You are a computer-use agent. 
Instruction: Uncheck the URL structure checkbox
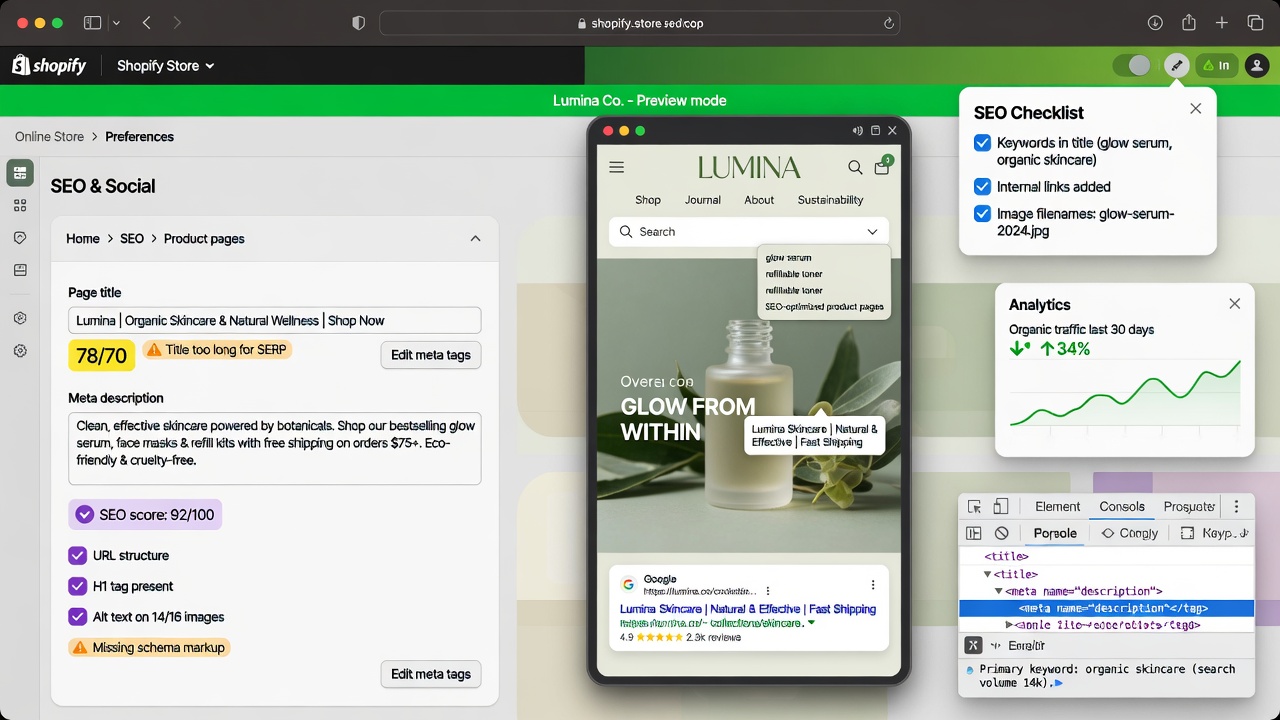[77, 556]
